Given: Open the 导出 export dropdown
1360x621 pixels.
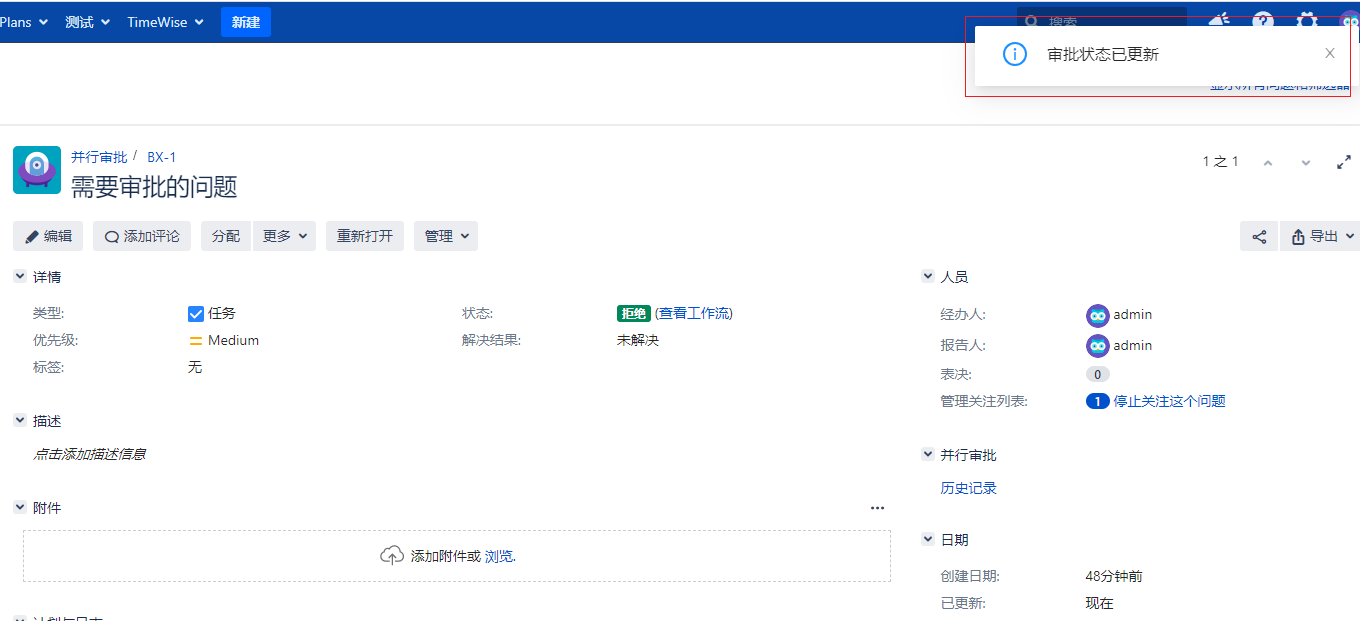Looking at the screenshot, I should coord(1321,237).
